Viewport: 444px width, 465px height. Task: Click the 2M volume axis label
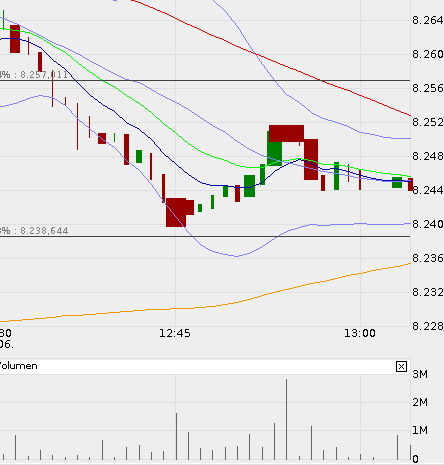420,402
